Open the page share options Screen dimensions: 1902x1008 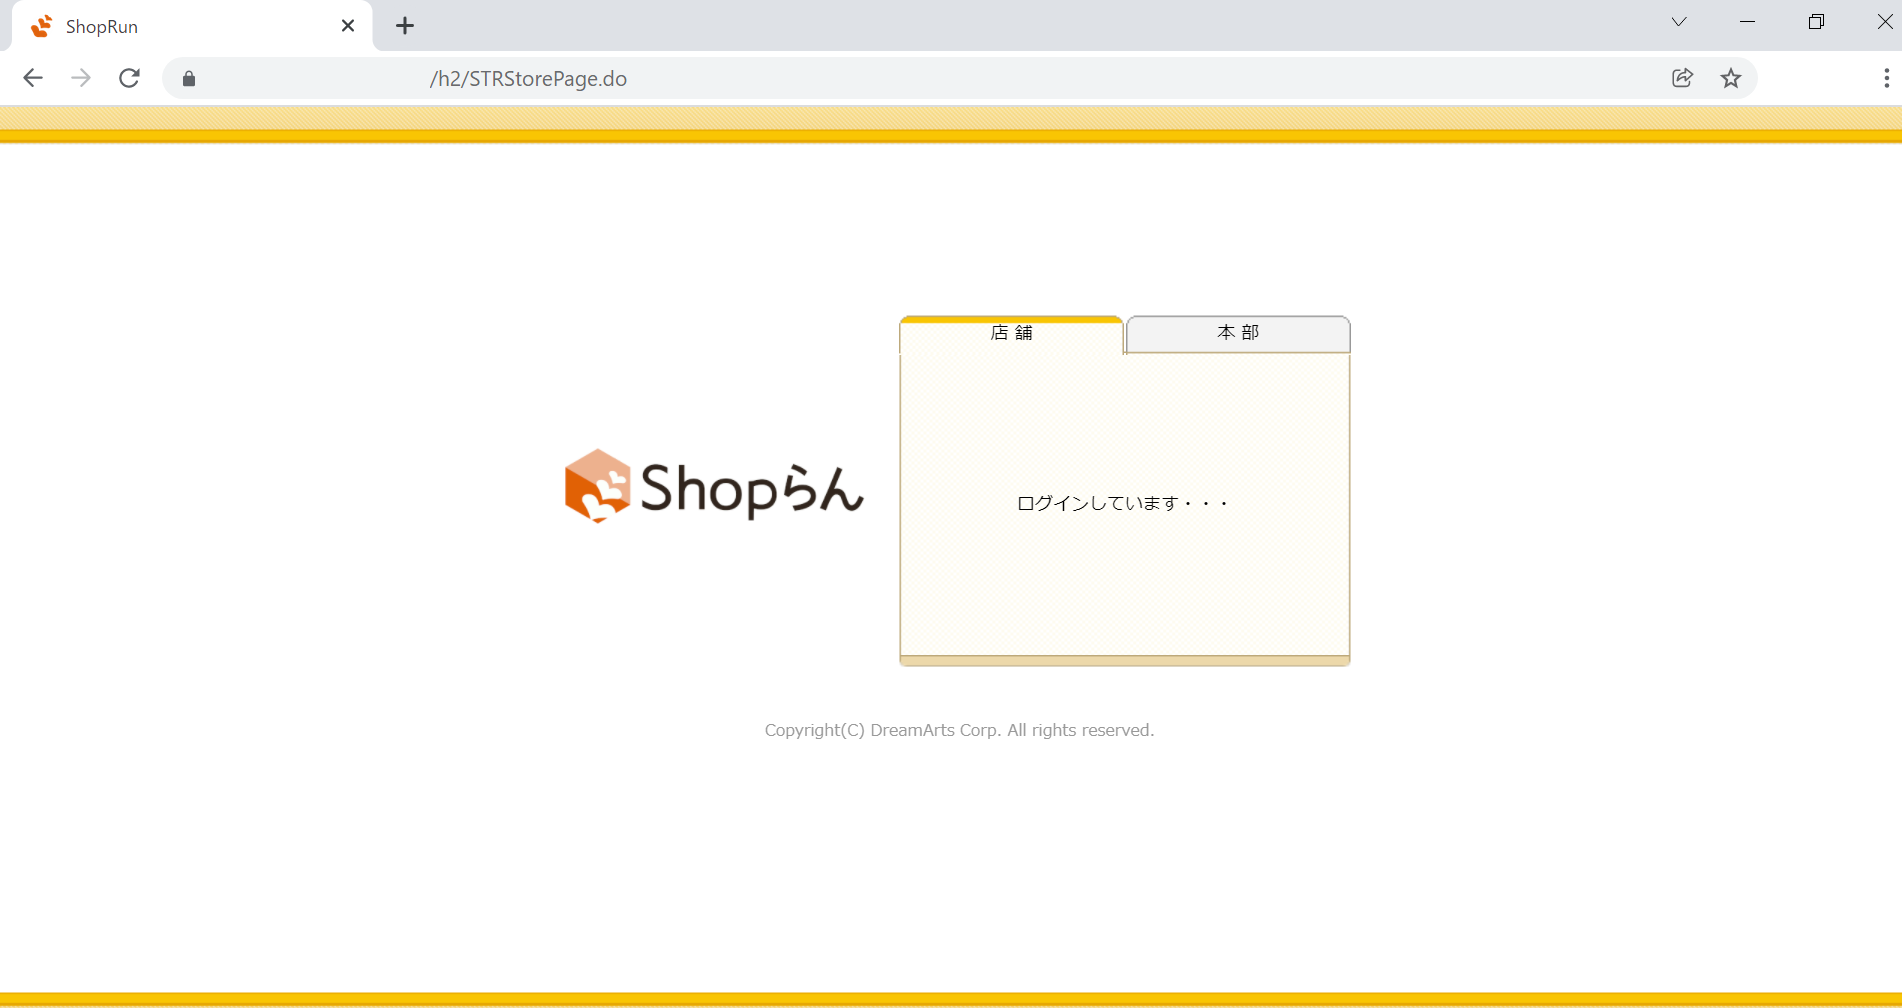pos(1682,78)
